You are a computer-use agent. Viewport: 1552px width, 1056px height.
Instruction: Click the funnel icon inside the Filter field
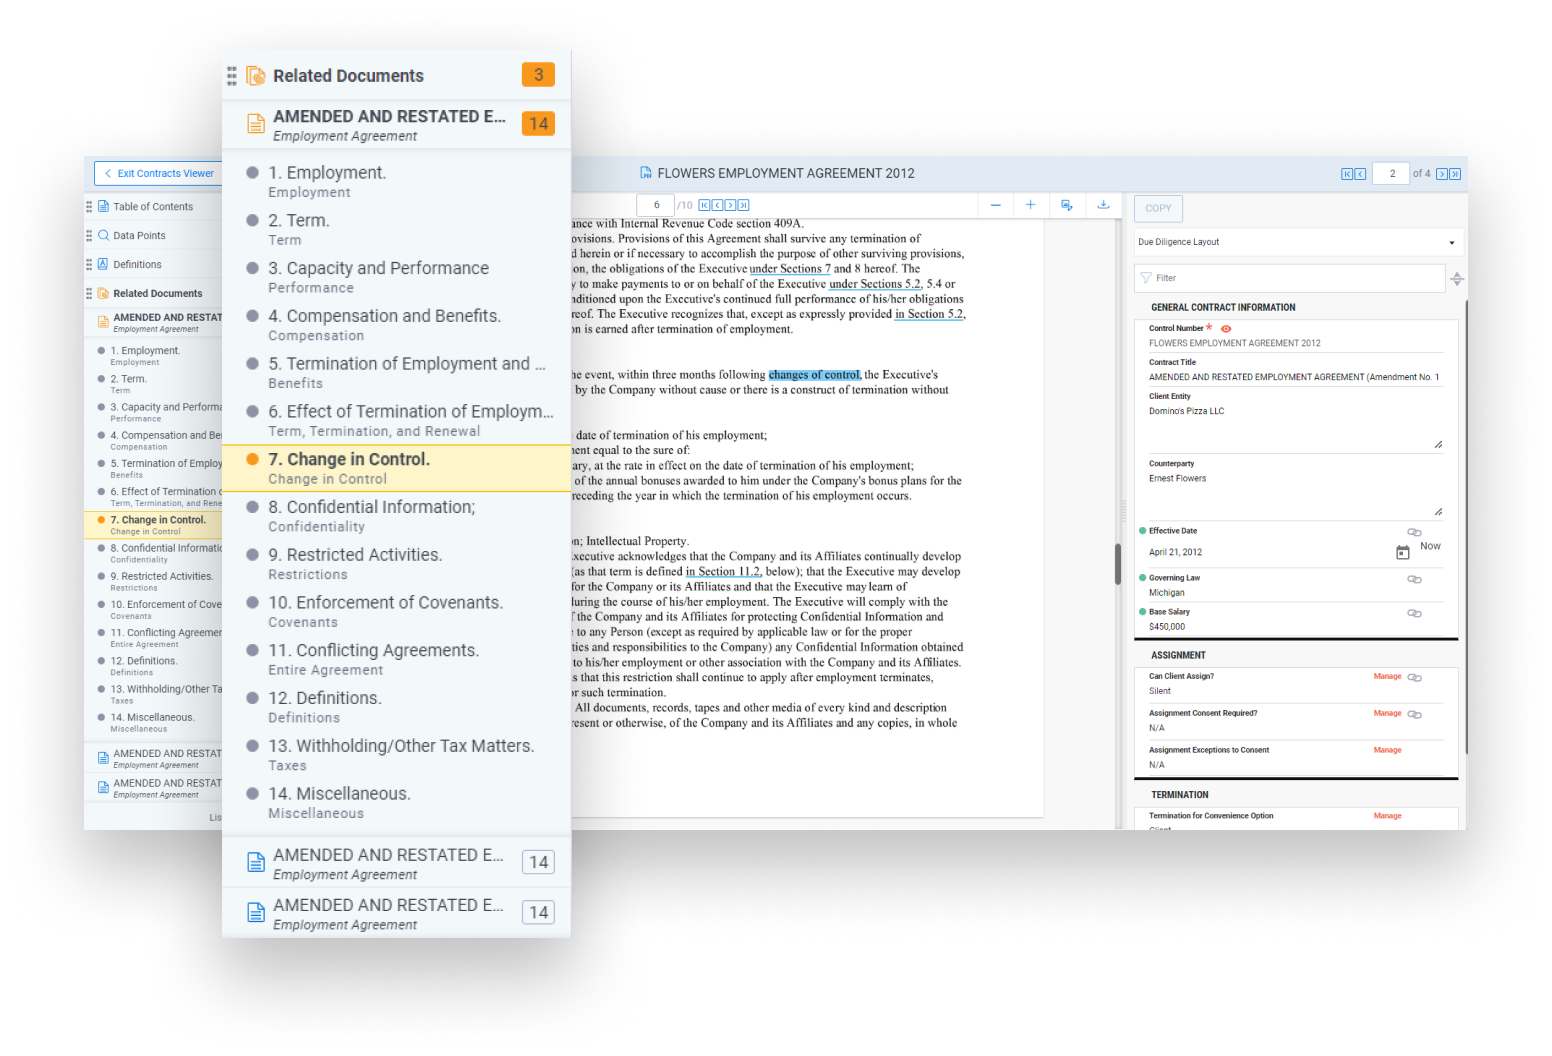tap(1145, 278)
